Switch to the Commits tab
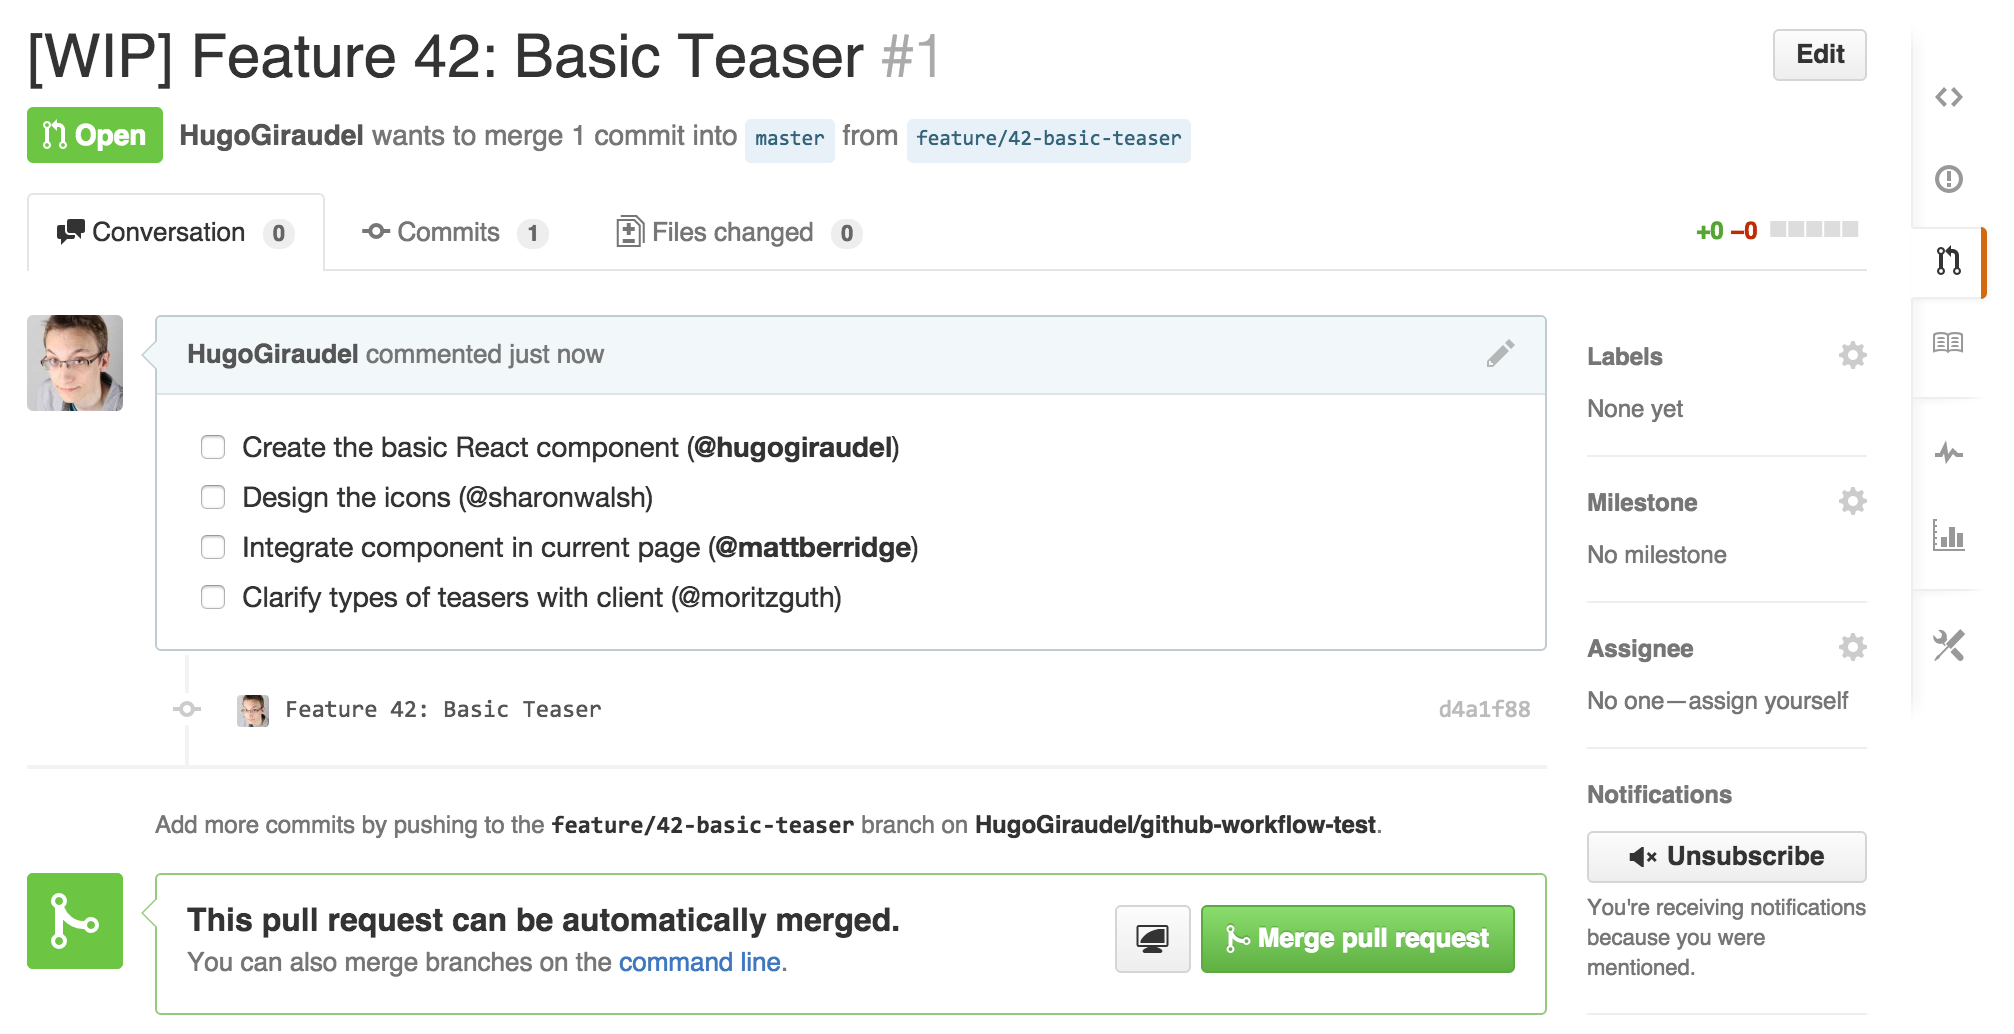The image size is (2014, 1034). pyautogui.click(x=454, y=233)
